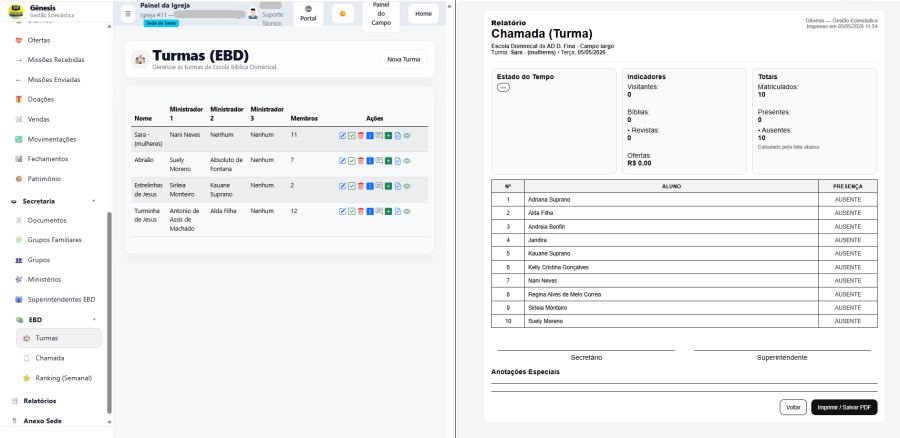This screenshot has width=900, height=438.
Task: Click sidebar scrollbar down arrow
Action: click(x=109, y=421)
